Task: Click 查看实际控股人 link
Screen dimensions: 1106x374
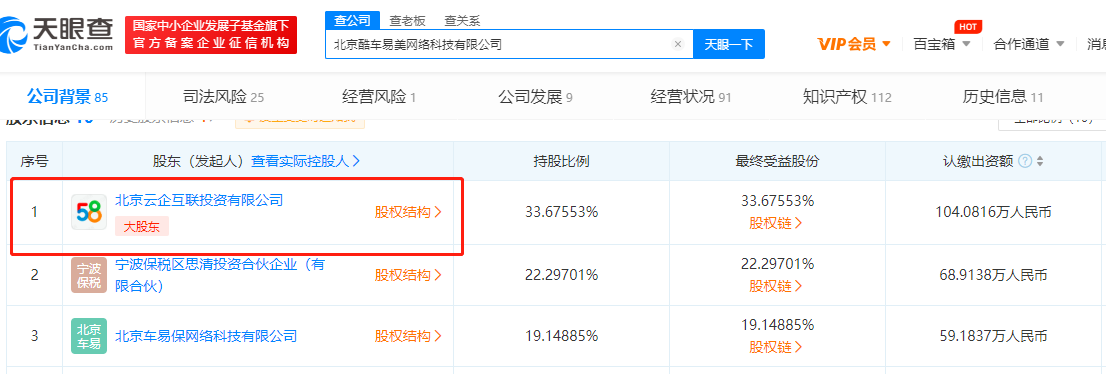Action: pyautogui.click(x=305, y=161)
